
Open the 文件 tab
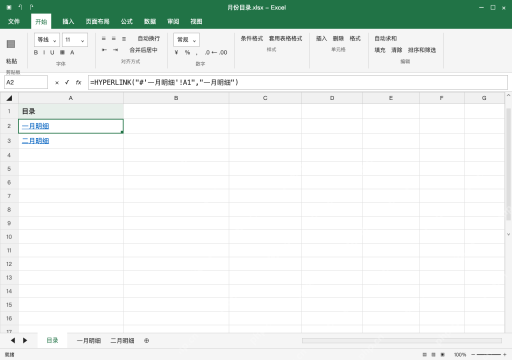click(x=14, y=21)
